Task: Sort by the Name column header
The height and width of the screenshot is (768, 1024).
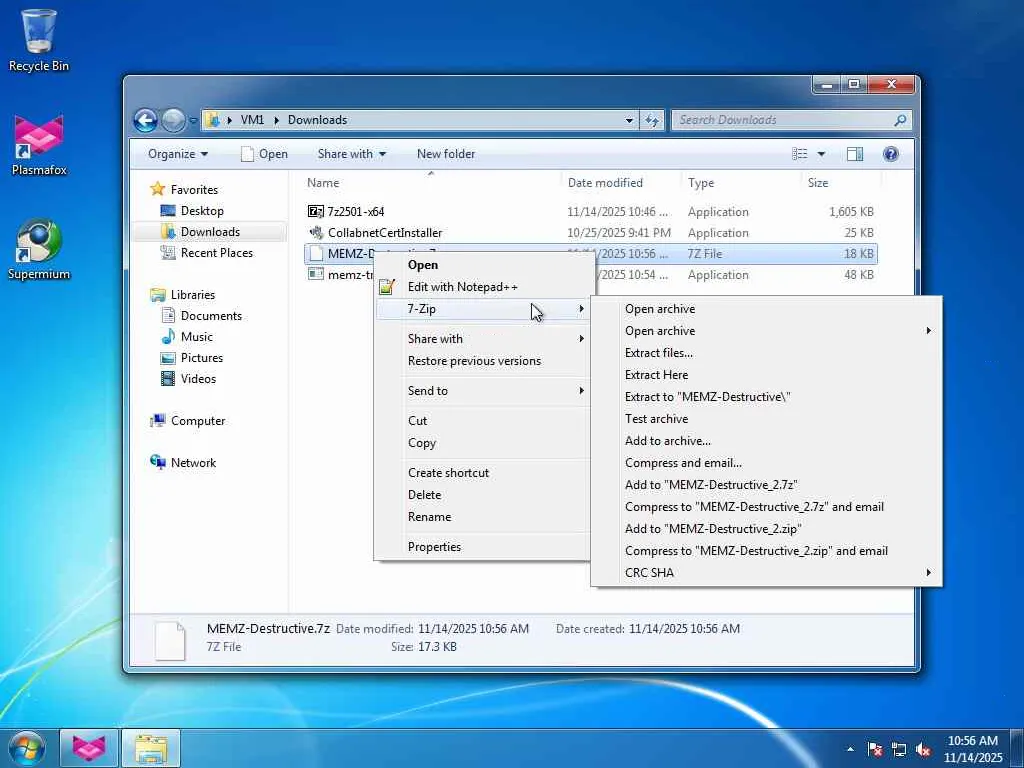Action: point(431,183)
